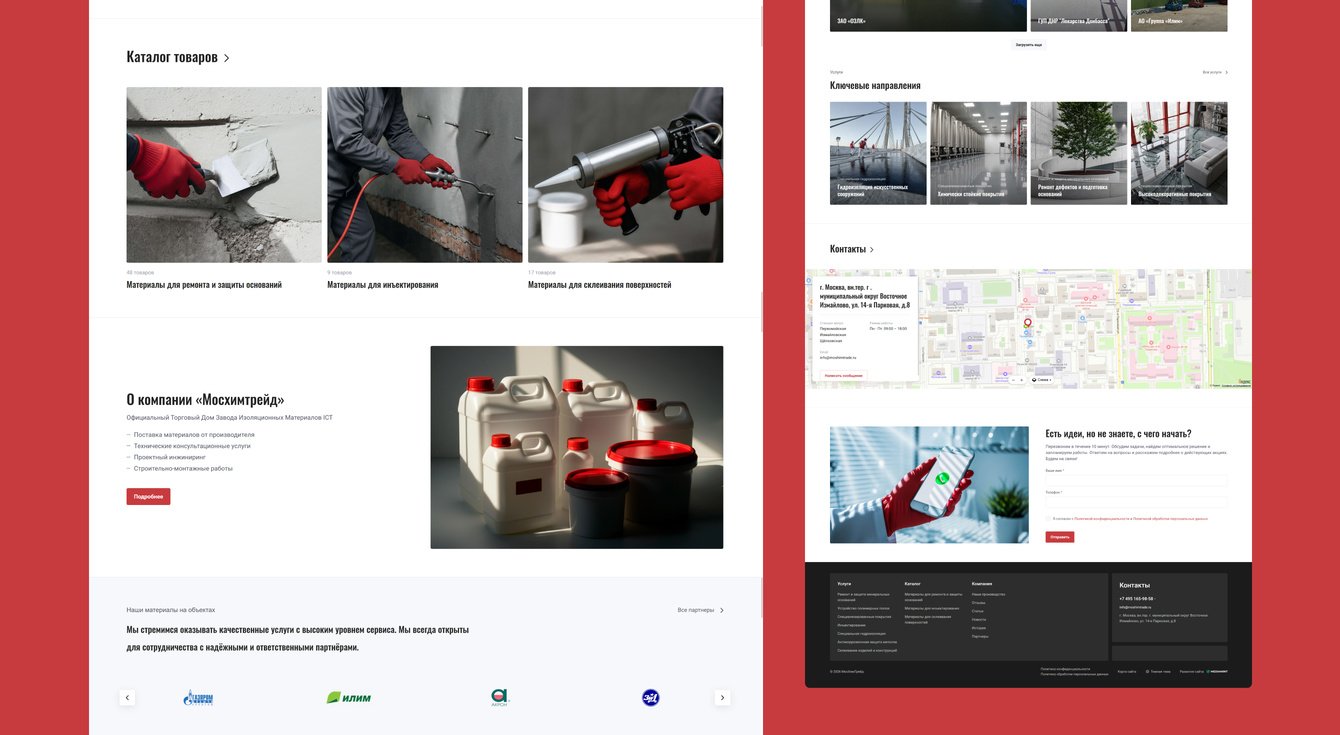Go to previous partner logo with left arrow

(127, 697)
